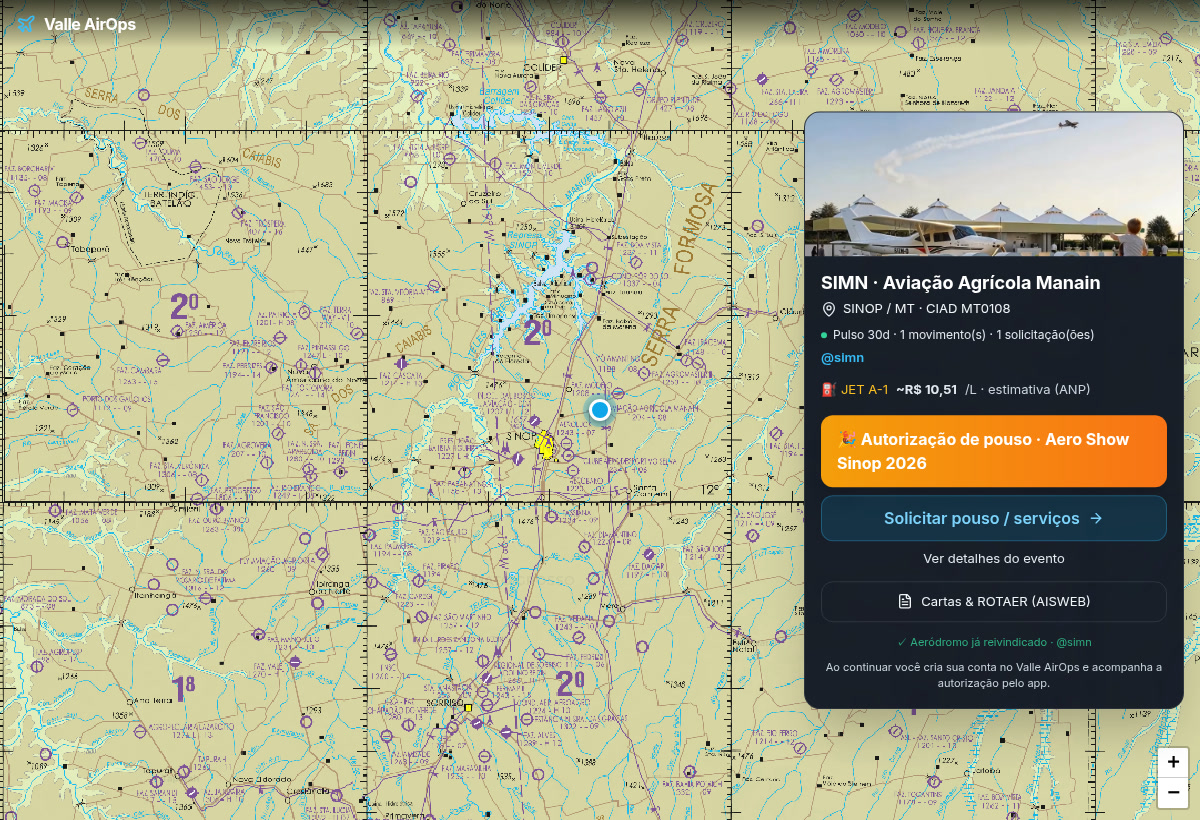
Task: Click the Pulso 30d movements and requests line
Action: click(x=963, y=334)
